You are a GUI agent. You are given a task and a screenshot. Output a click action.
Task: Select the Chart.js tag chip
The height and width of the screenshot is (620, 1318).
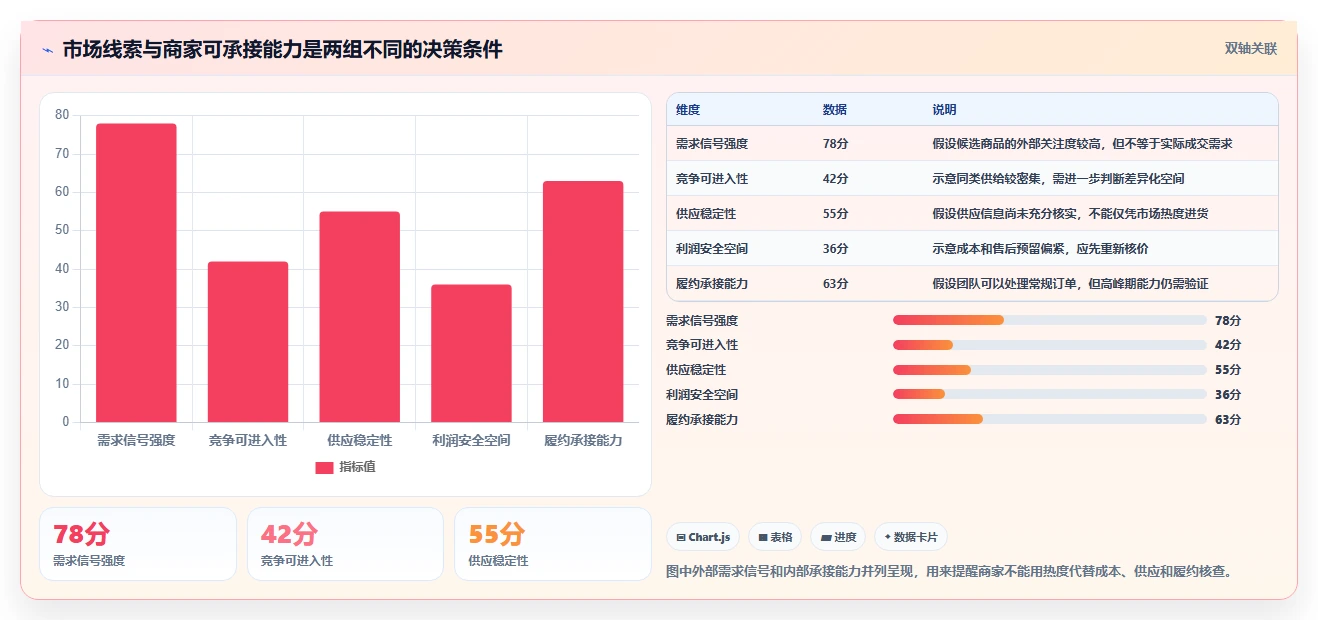tap(704, 537)
